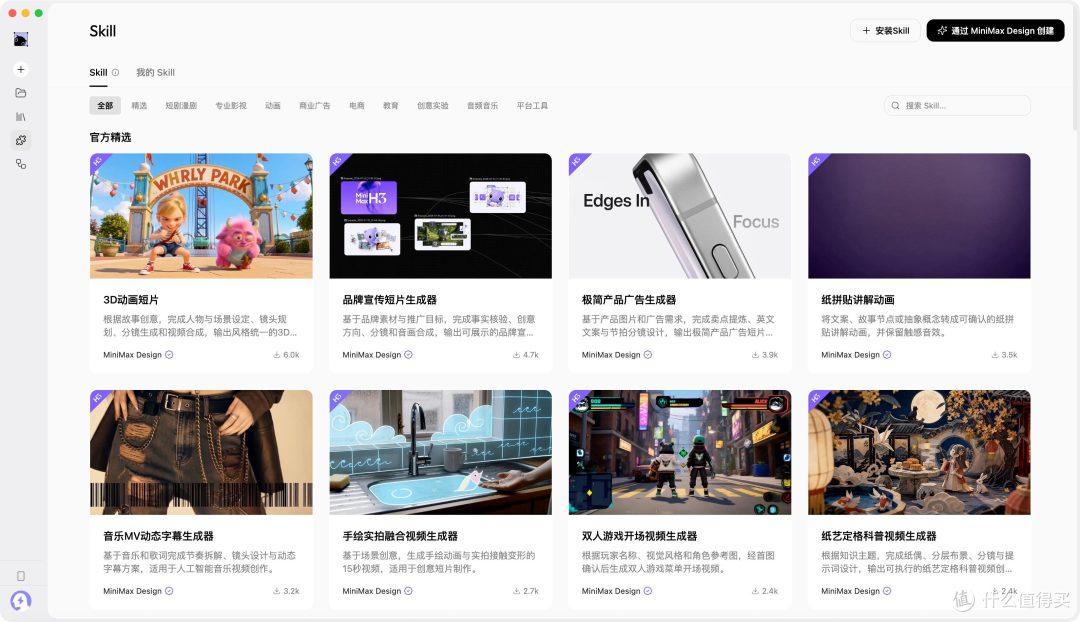Click verified badge on 极简产品广告生成器 card
The height and width of the screenshot is (622, 1080).
[x=647, y=355]
